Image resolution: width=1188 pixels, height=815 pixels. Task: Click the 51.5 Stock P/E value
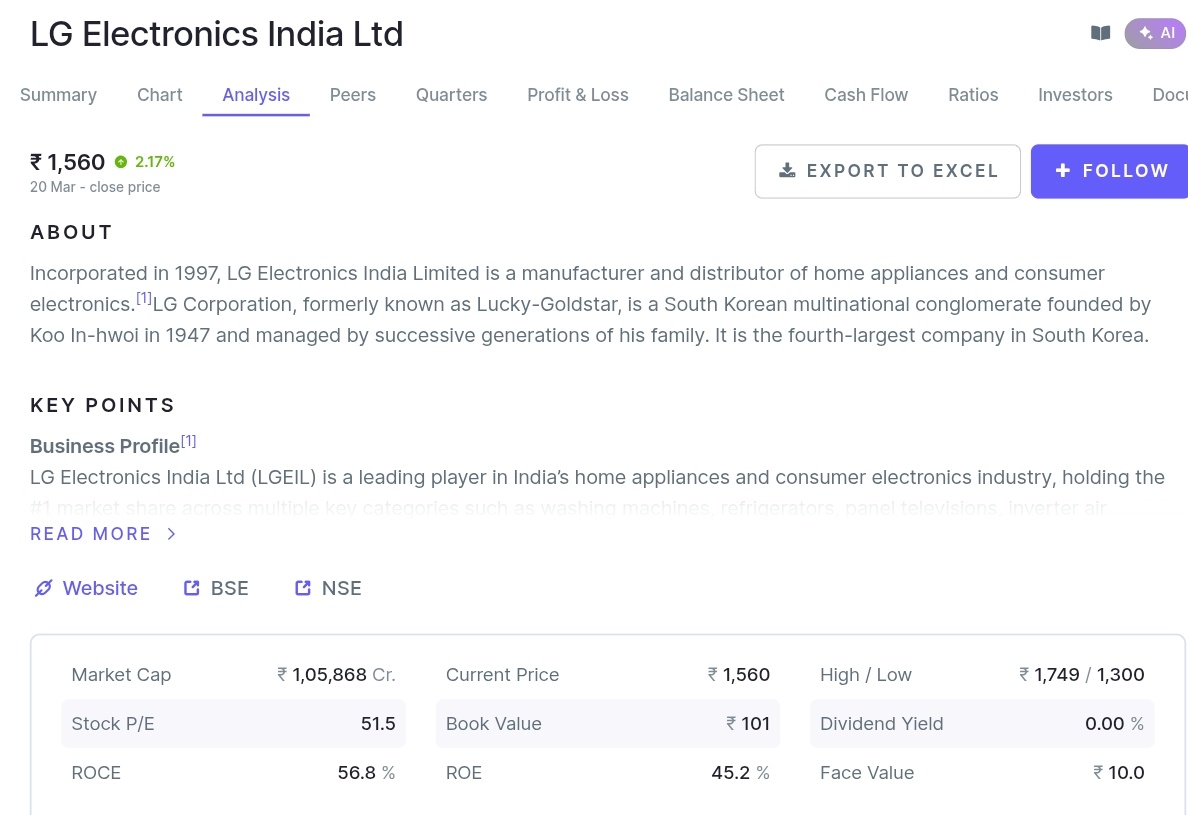point(378,724)
